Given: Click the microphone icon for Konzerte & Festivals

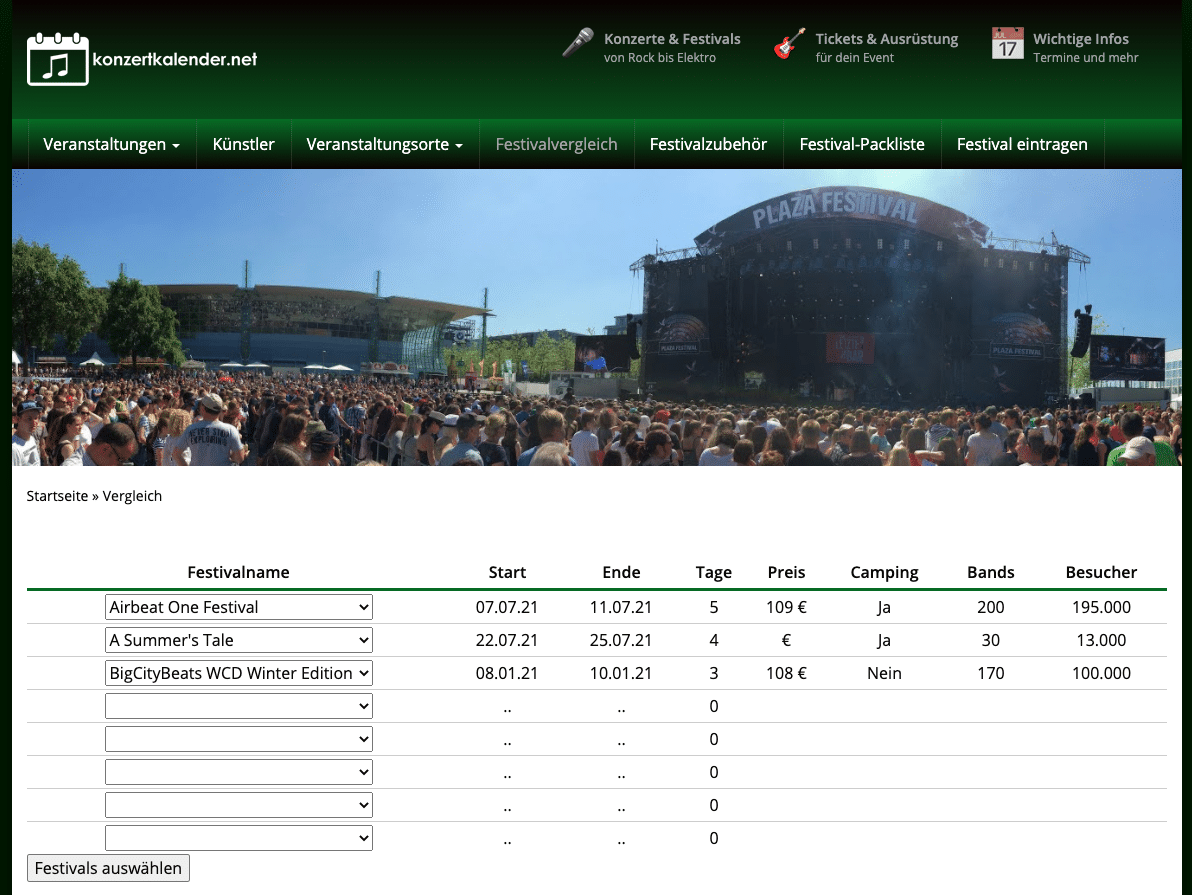Looking at the screenshot, I should 578,43.
